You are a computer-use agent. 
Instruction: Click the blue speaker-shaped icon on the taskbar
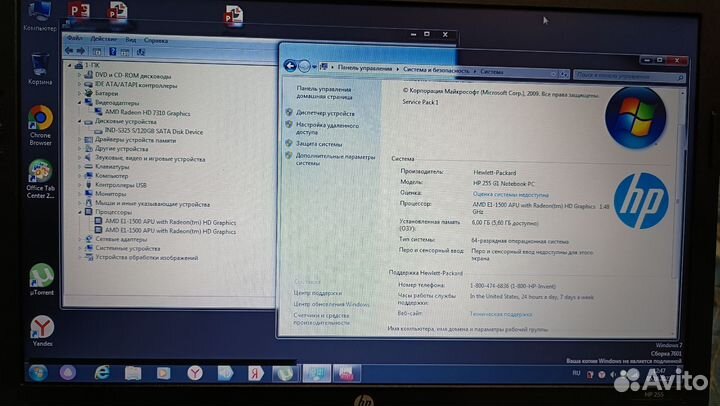pos(225,373)
